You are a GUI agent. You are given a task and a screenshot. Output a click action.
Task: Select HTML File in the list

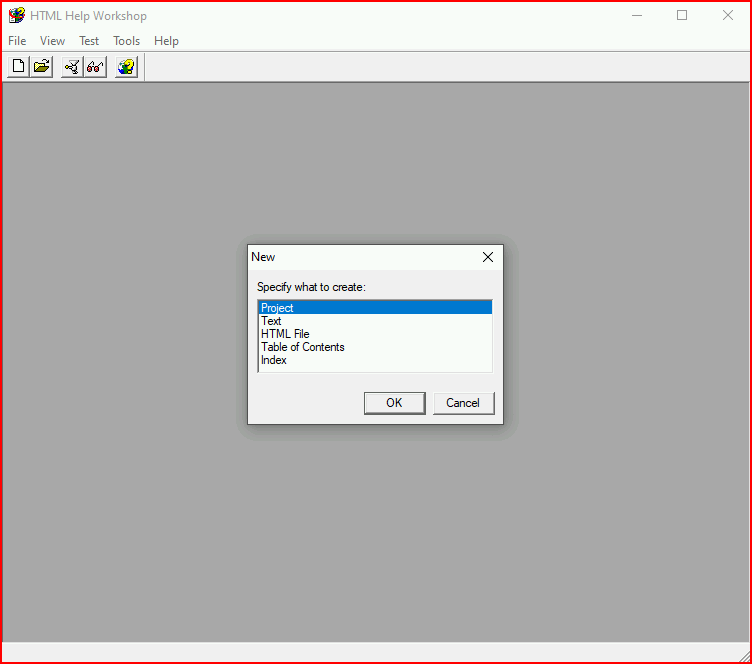[x=375, y=334]
